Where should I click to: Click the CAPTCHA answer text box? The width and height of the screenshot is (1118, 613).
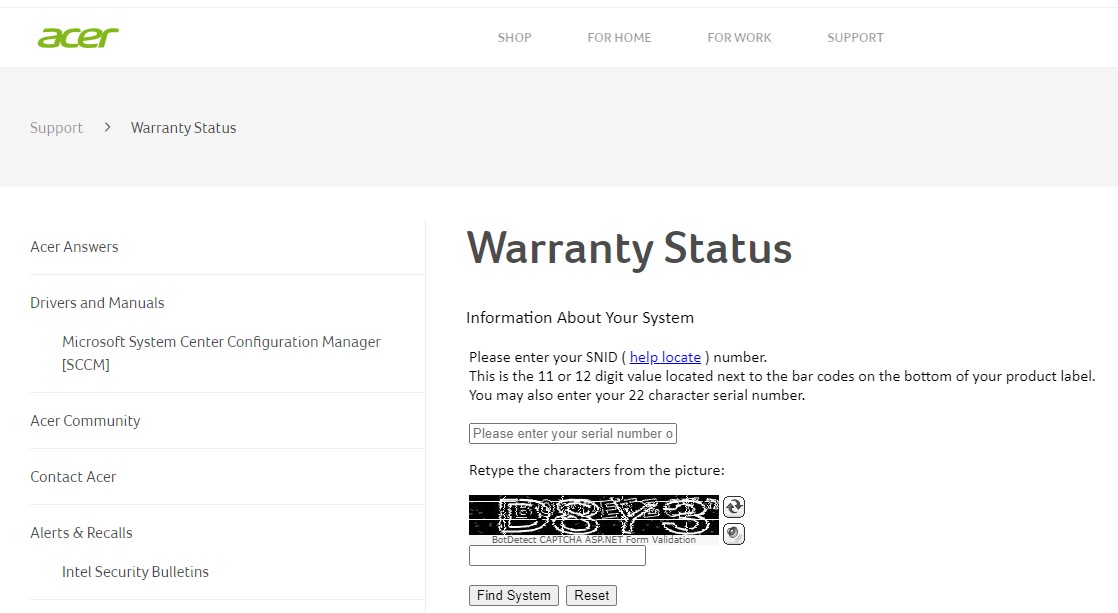click(557, 556)
